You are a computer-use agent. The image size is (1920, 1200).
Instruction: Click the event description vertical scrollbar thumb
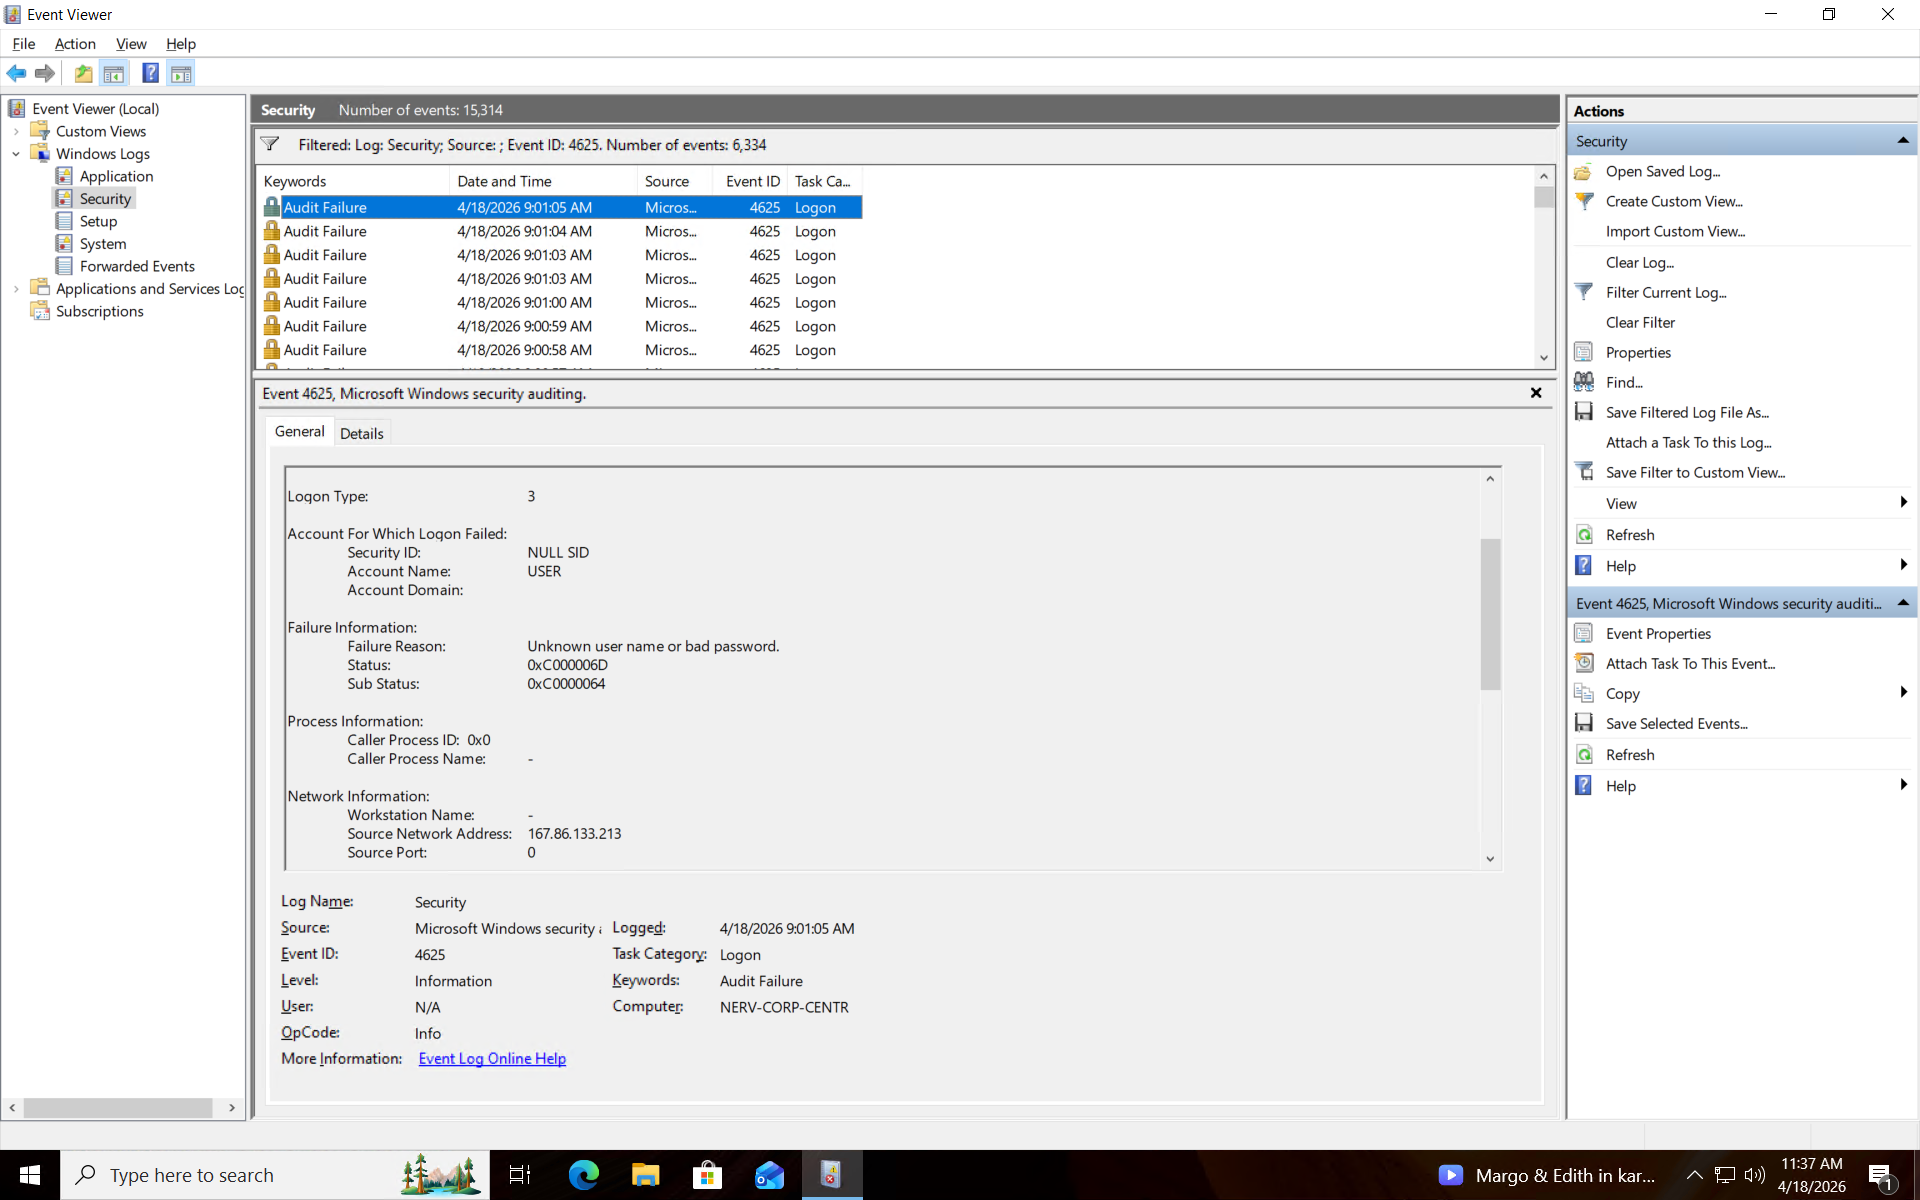tap(1490, 614)
